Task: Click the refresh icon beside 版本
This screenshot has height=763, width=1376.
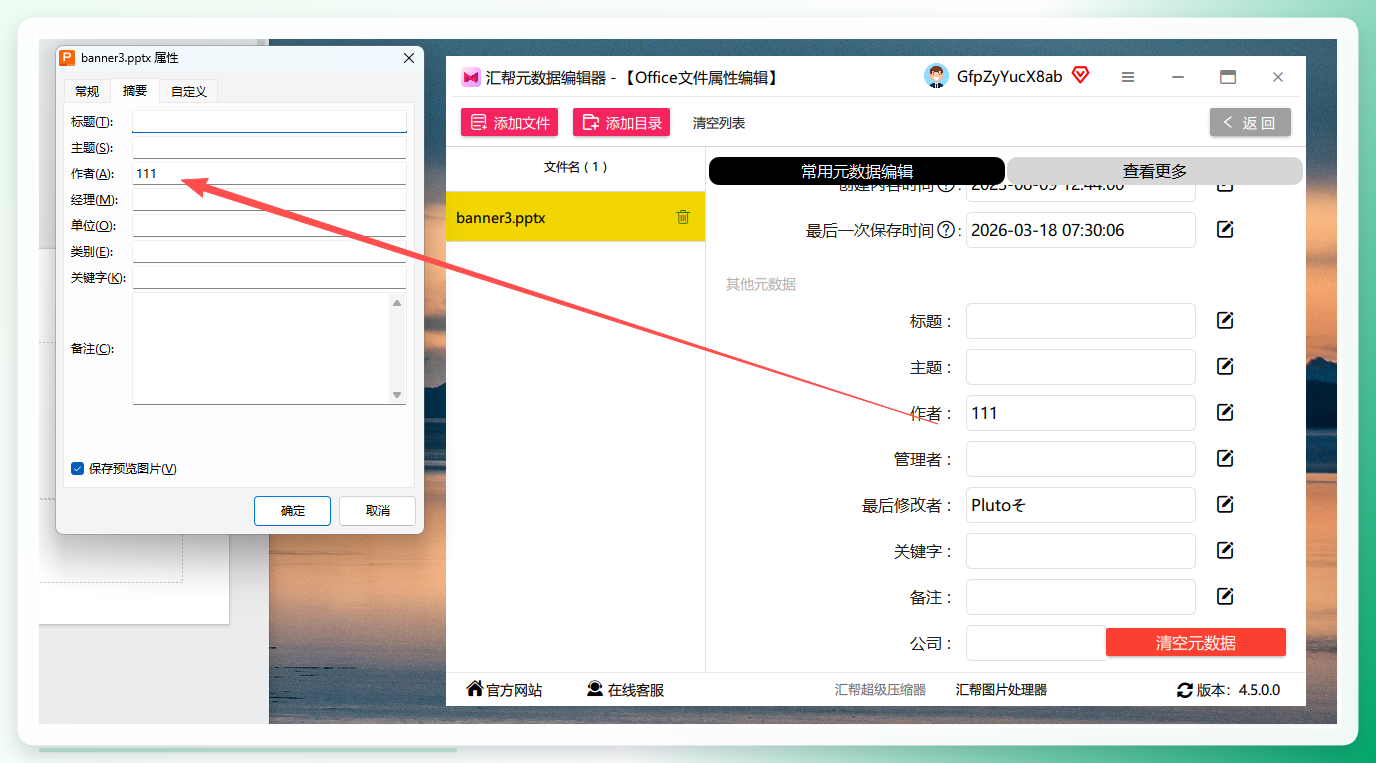Action: [1185, 690]
